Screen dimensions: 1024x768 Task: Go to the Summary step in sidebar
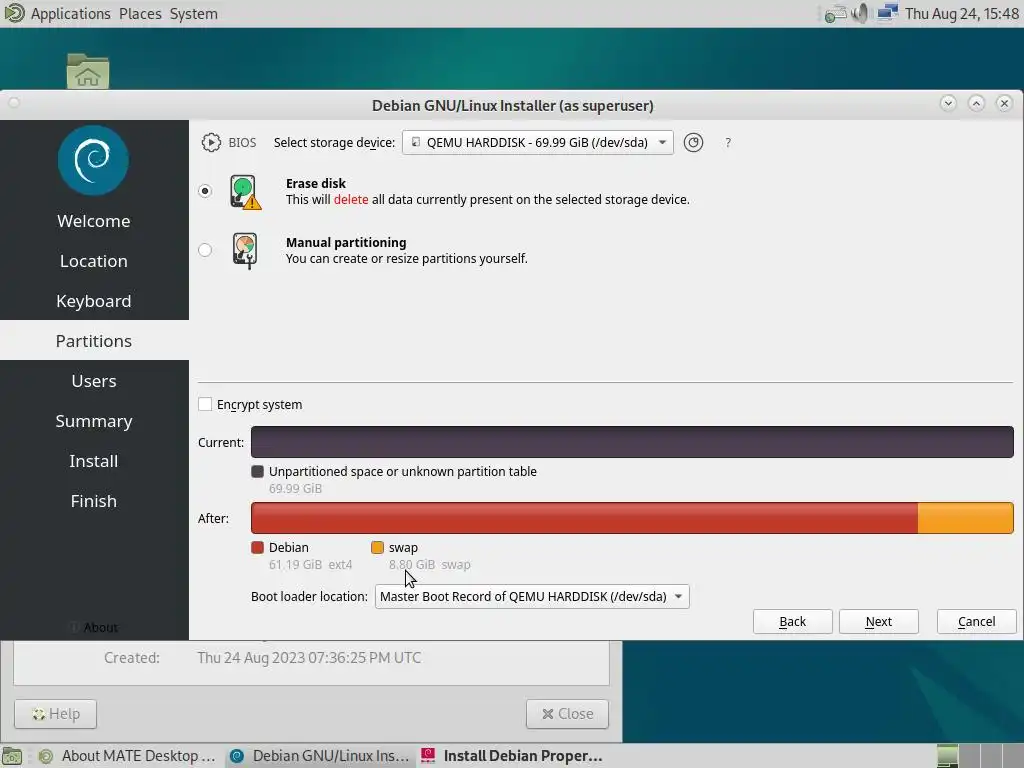[x=93, y=421]
